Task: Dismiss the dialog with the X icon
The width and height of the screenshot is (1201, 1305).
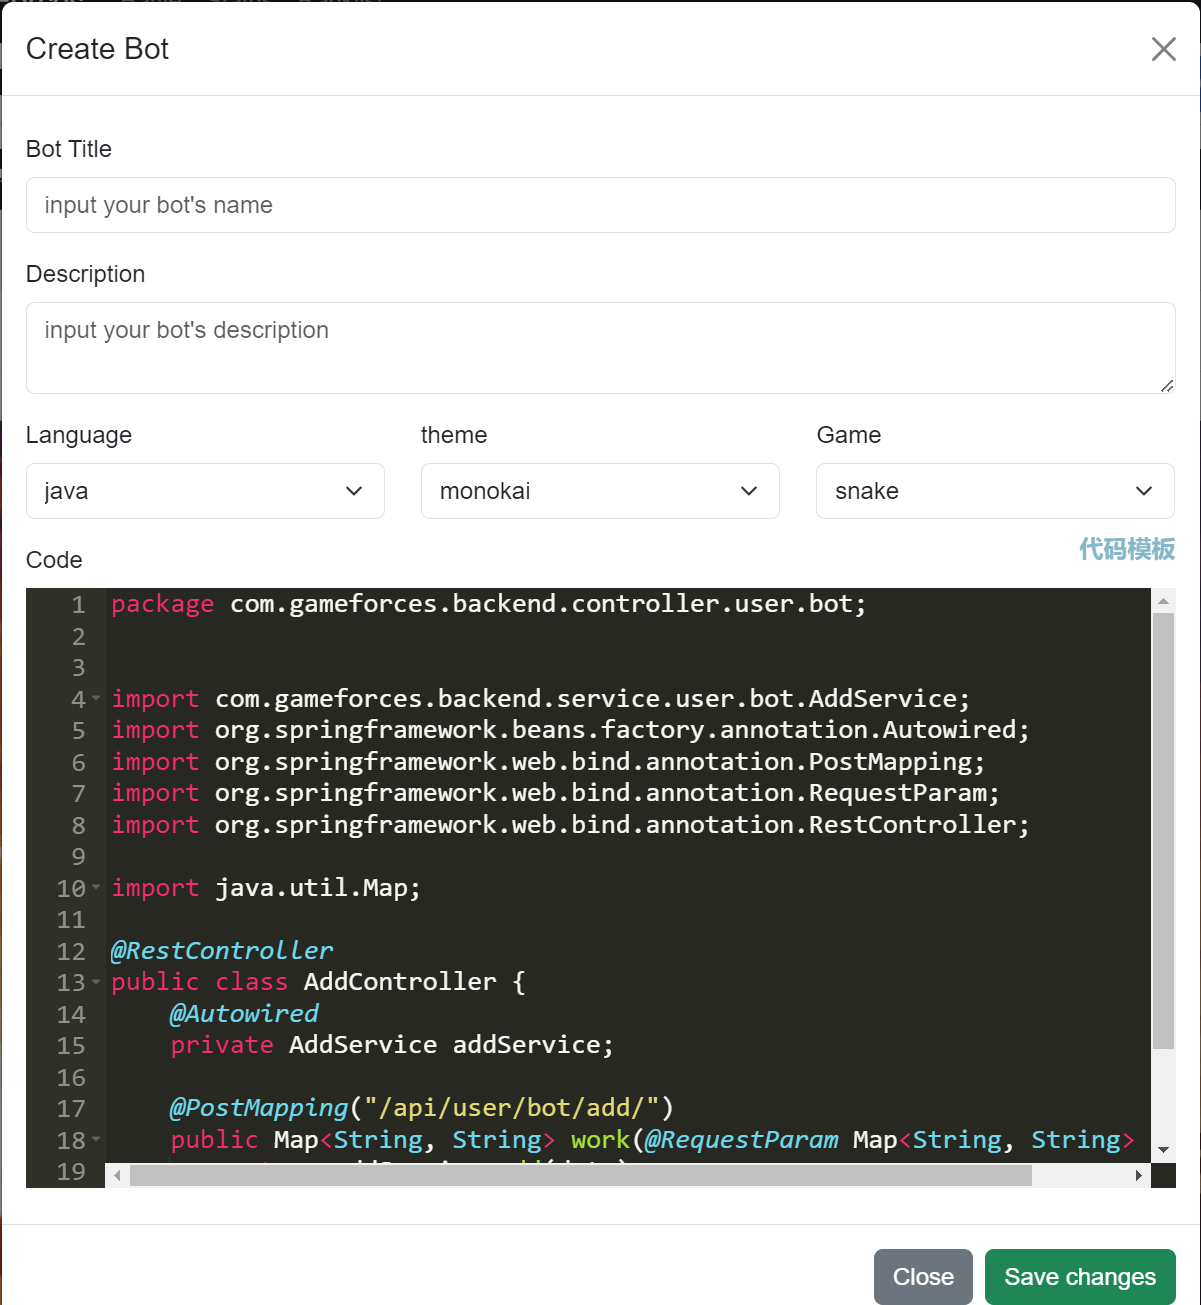Action: pos(1163,49)
